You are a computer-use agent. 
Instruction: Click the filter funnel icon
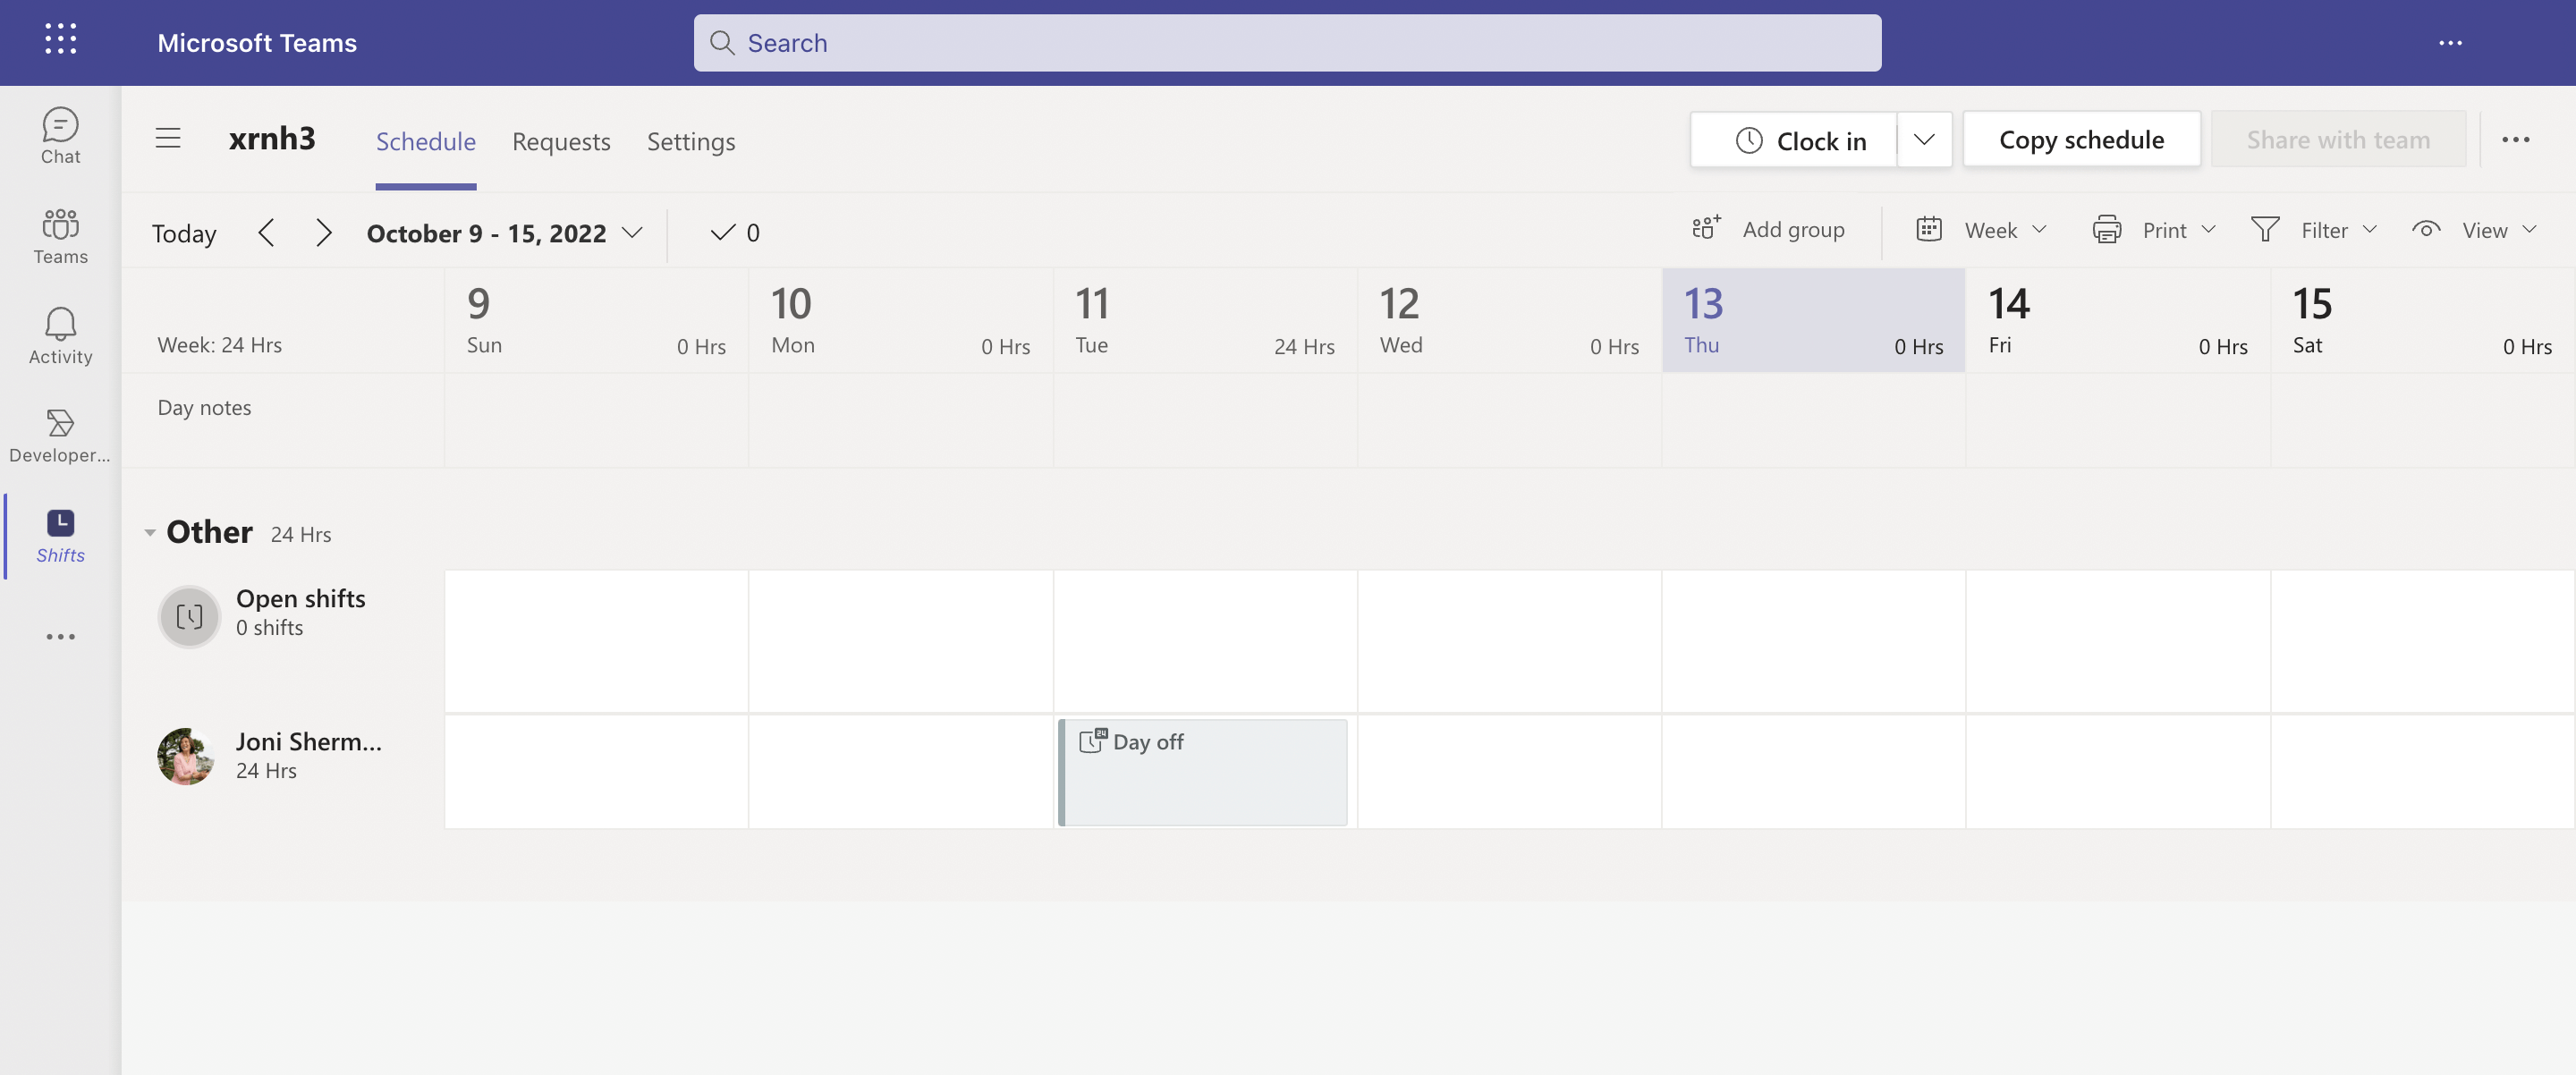click(x=2265, y=230)
